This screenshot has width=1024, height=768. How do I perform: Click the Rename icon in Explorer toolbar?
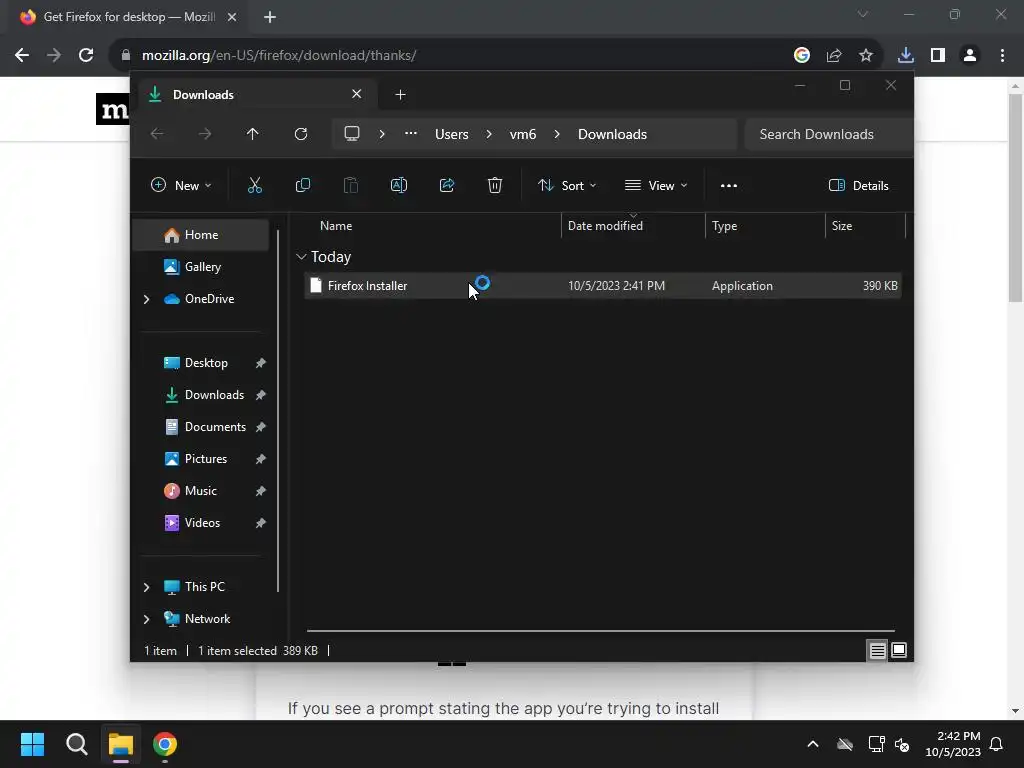398,185
